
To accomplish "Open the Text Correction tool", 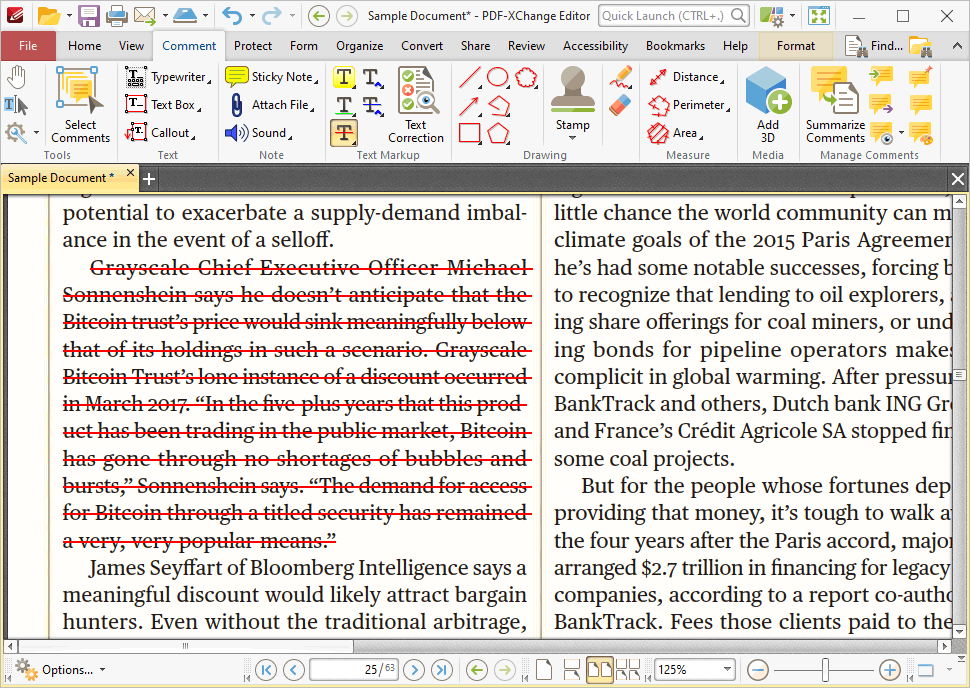I will pos(416,105).
